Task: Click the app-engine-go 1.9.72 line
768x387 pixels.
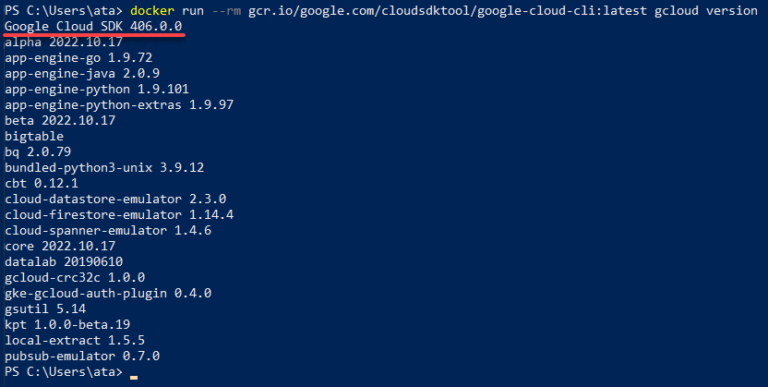Action: tap(78, 58)
